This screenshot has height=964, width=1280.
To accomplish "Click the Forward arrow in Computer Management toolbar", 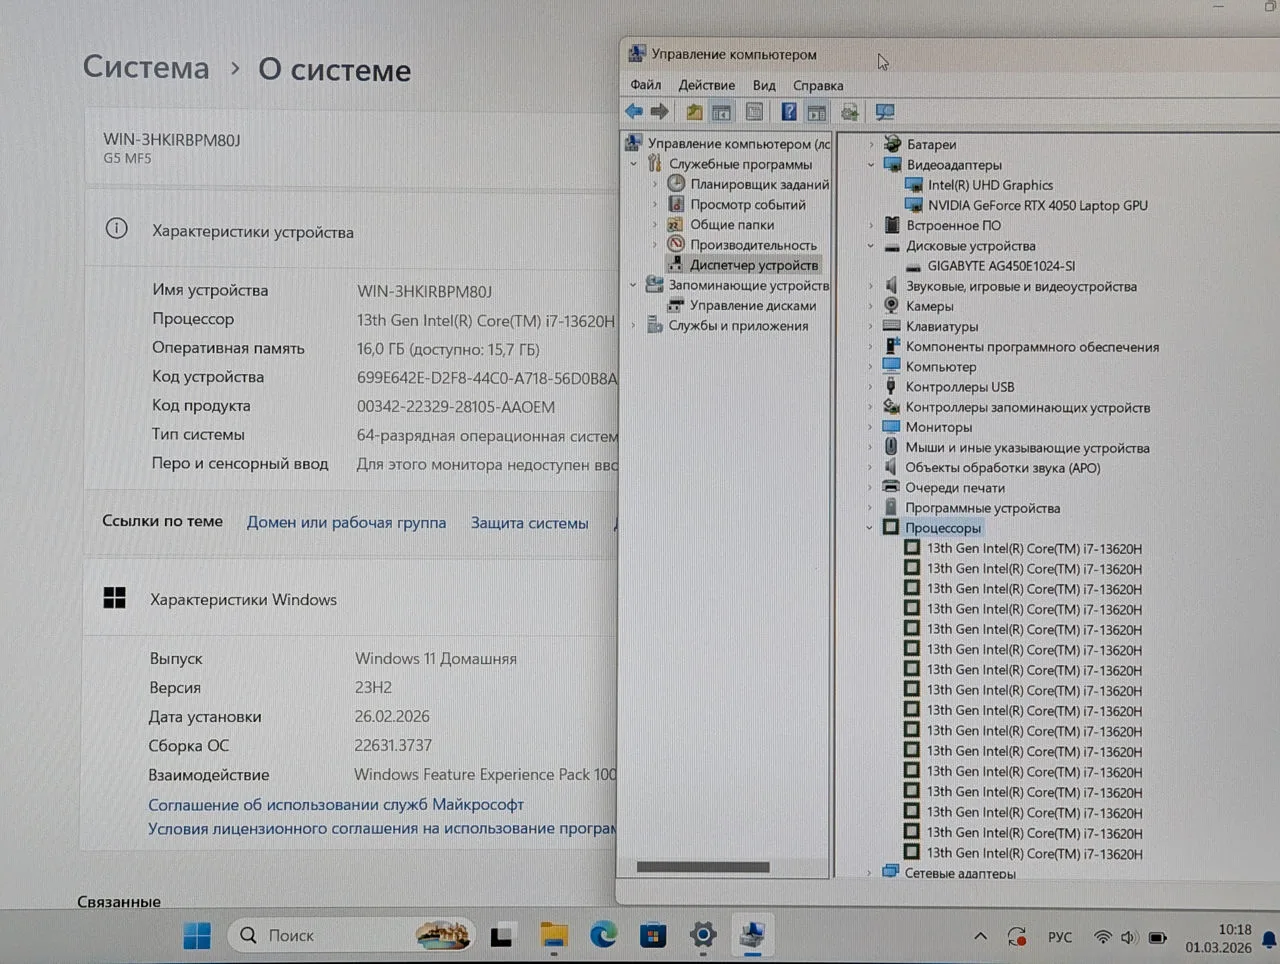I will tap(659, 112).
